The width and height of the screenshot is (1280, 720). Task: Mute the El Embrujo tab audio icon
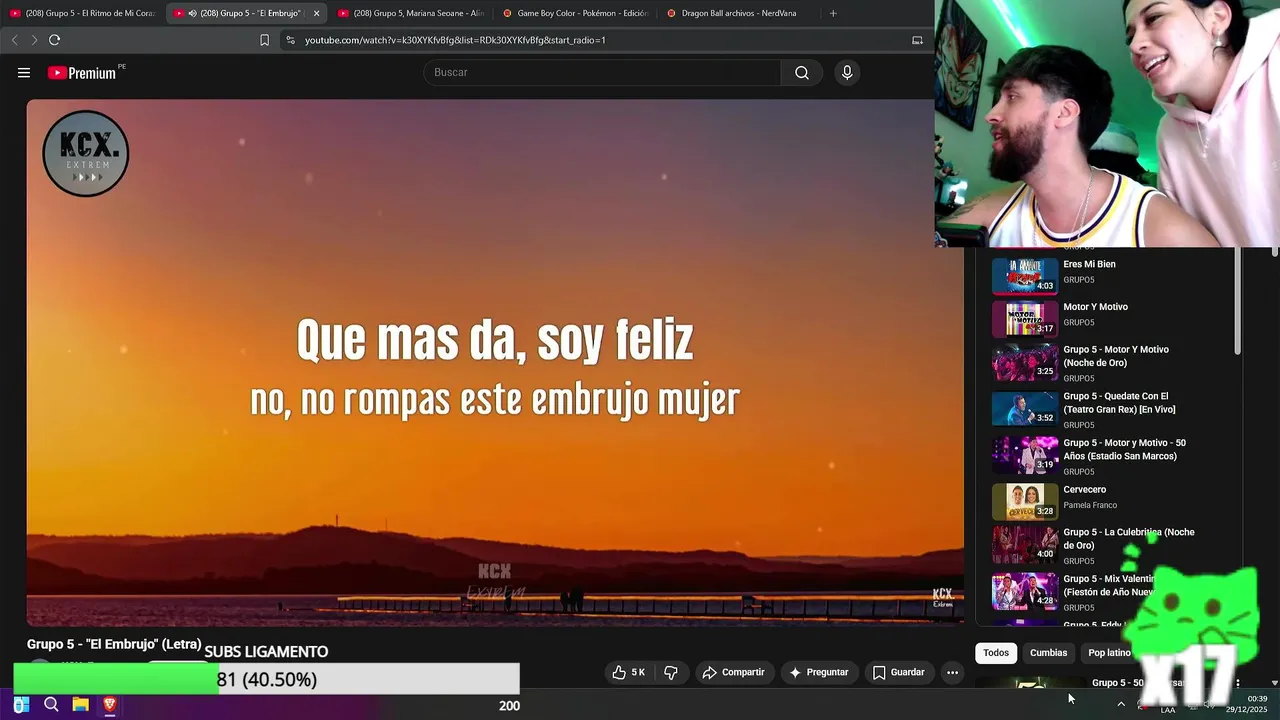point(192,13)
